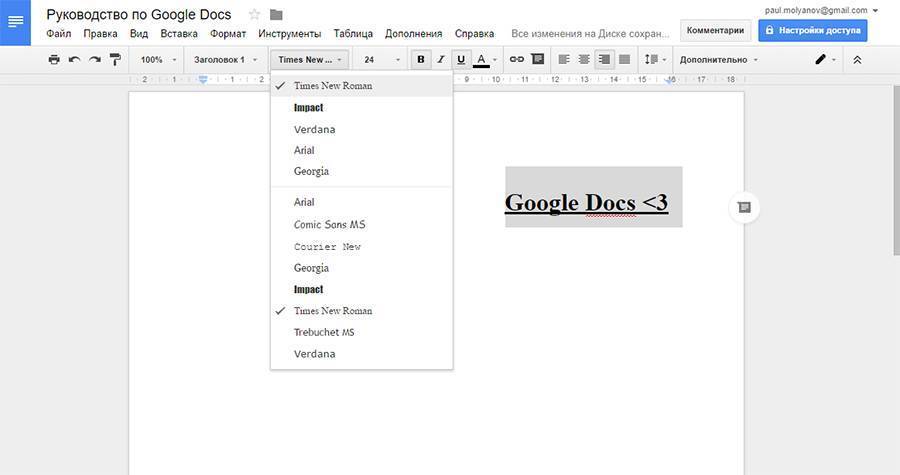
Task: Open the Дополнения menu
Action: [x=414, y=33]
